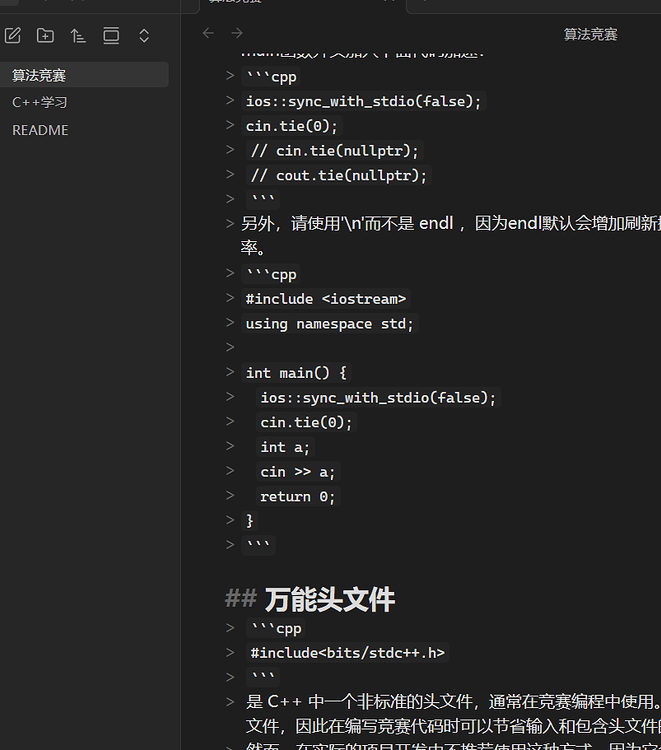Collapse or expand all folders icon
The width and height of the screenshot is (661, 750).
pyautogui.click(x=144, y=35)
